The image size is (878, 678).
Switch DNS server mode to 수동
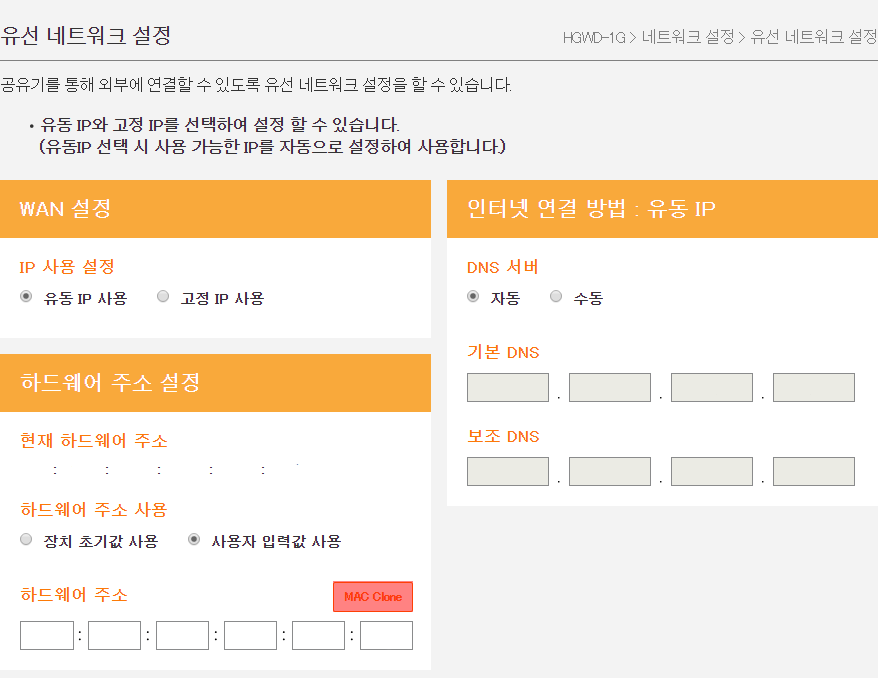[556, 296]
